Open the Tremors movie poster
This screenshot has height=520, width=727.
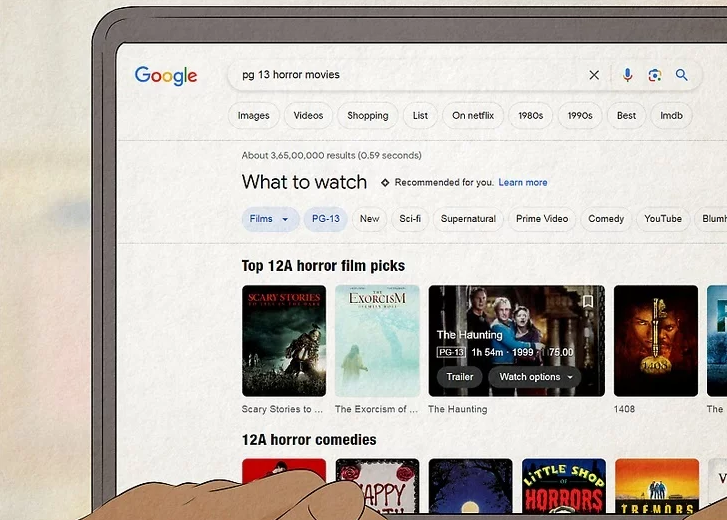(657, 486)
